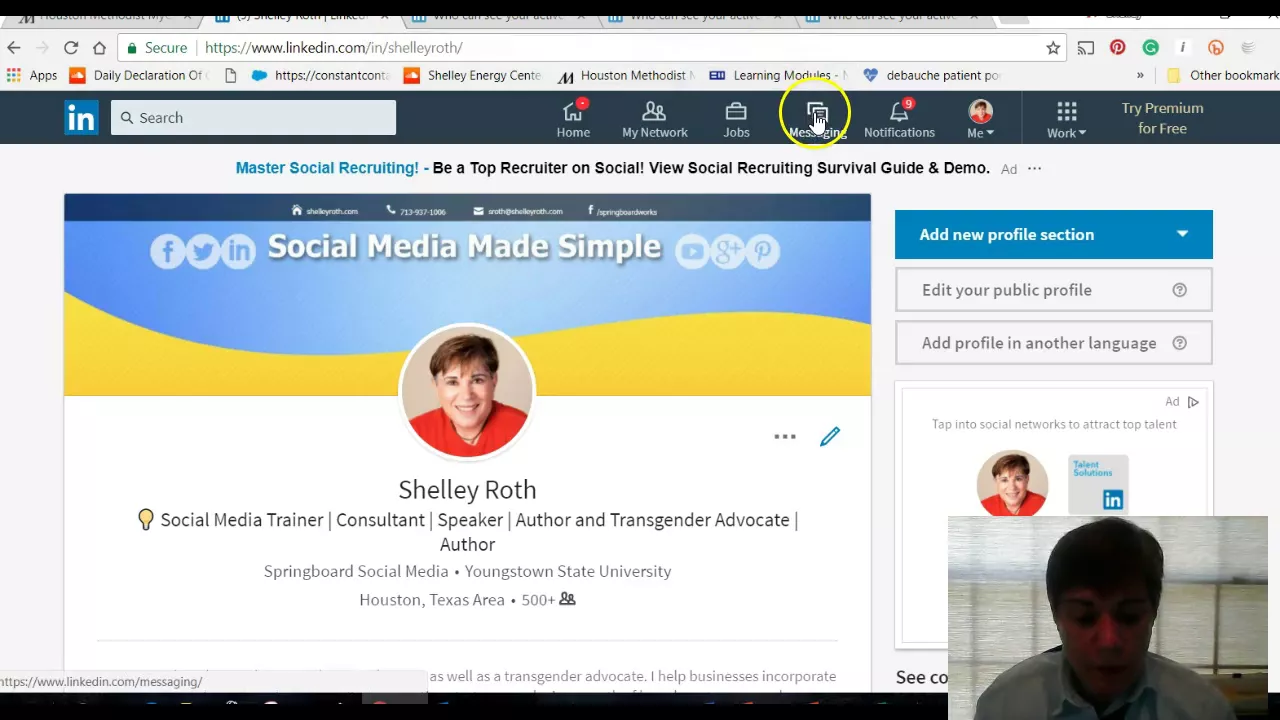
Task: Open Youngstown State University link
Action: (x=568, y=571)
